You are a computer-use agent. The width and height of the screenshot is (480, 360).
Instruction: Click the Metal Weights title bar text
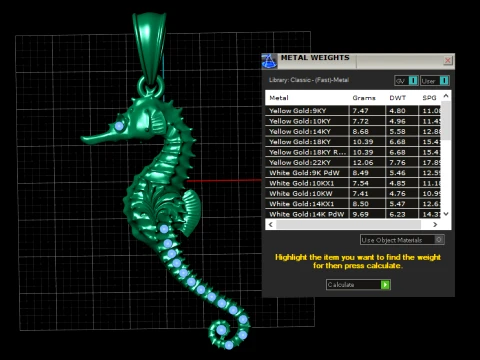click(315, 58)
